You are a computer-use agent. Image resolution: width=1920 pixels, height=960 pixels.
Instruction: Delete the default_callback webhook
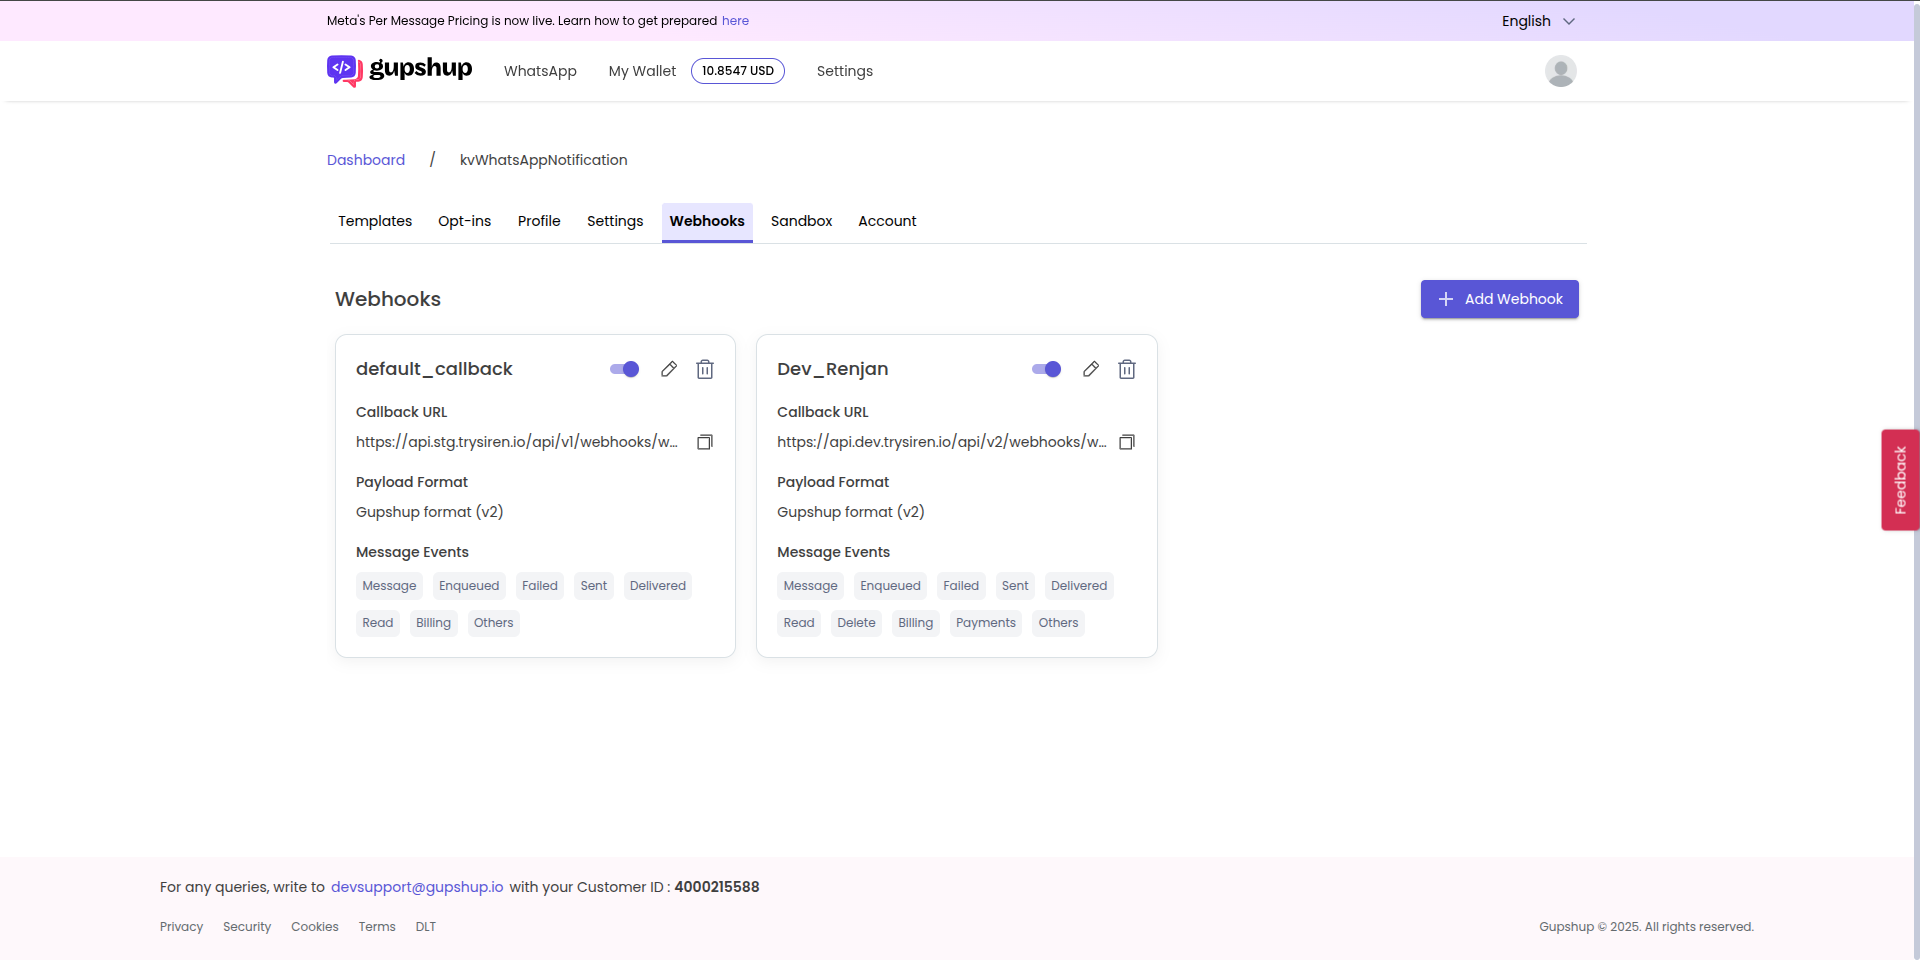(705, 369)
